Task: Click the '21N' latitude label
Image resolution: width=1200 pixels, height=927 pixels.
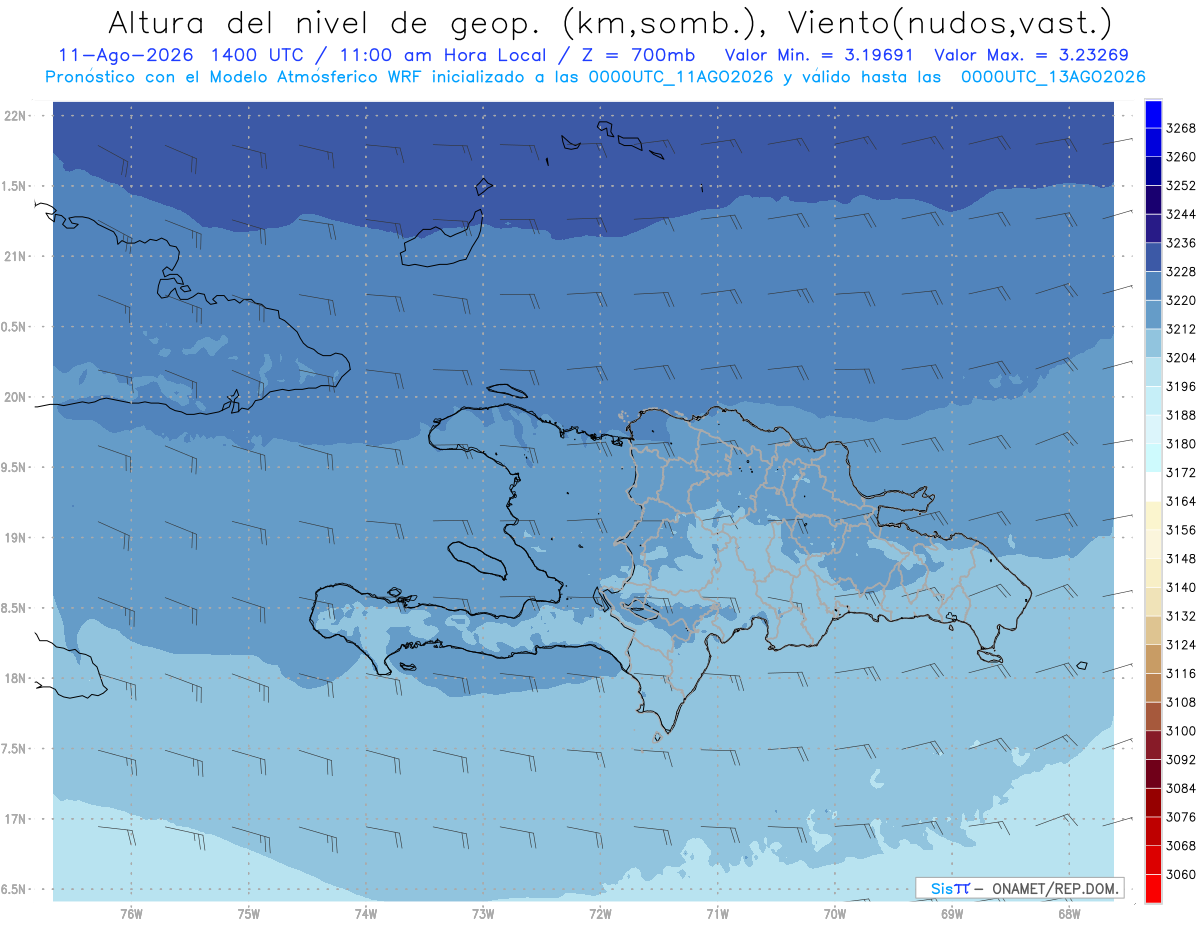Action: 16,256
